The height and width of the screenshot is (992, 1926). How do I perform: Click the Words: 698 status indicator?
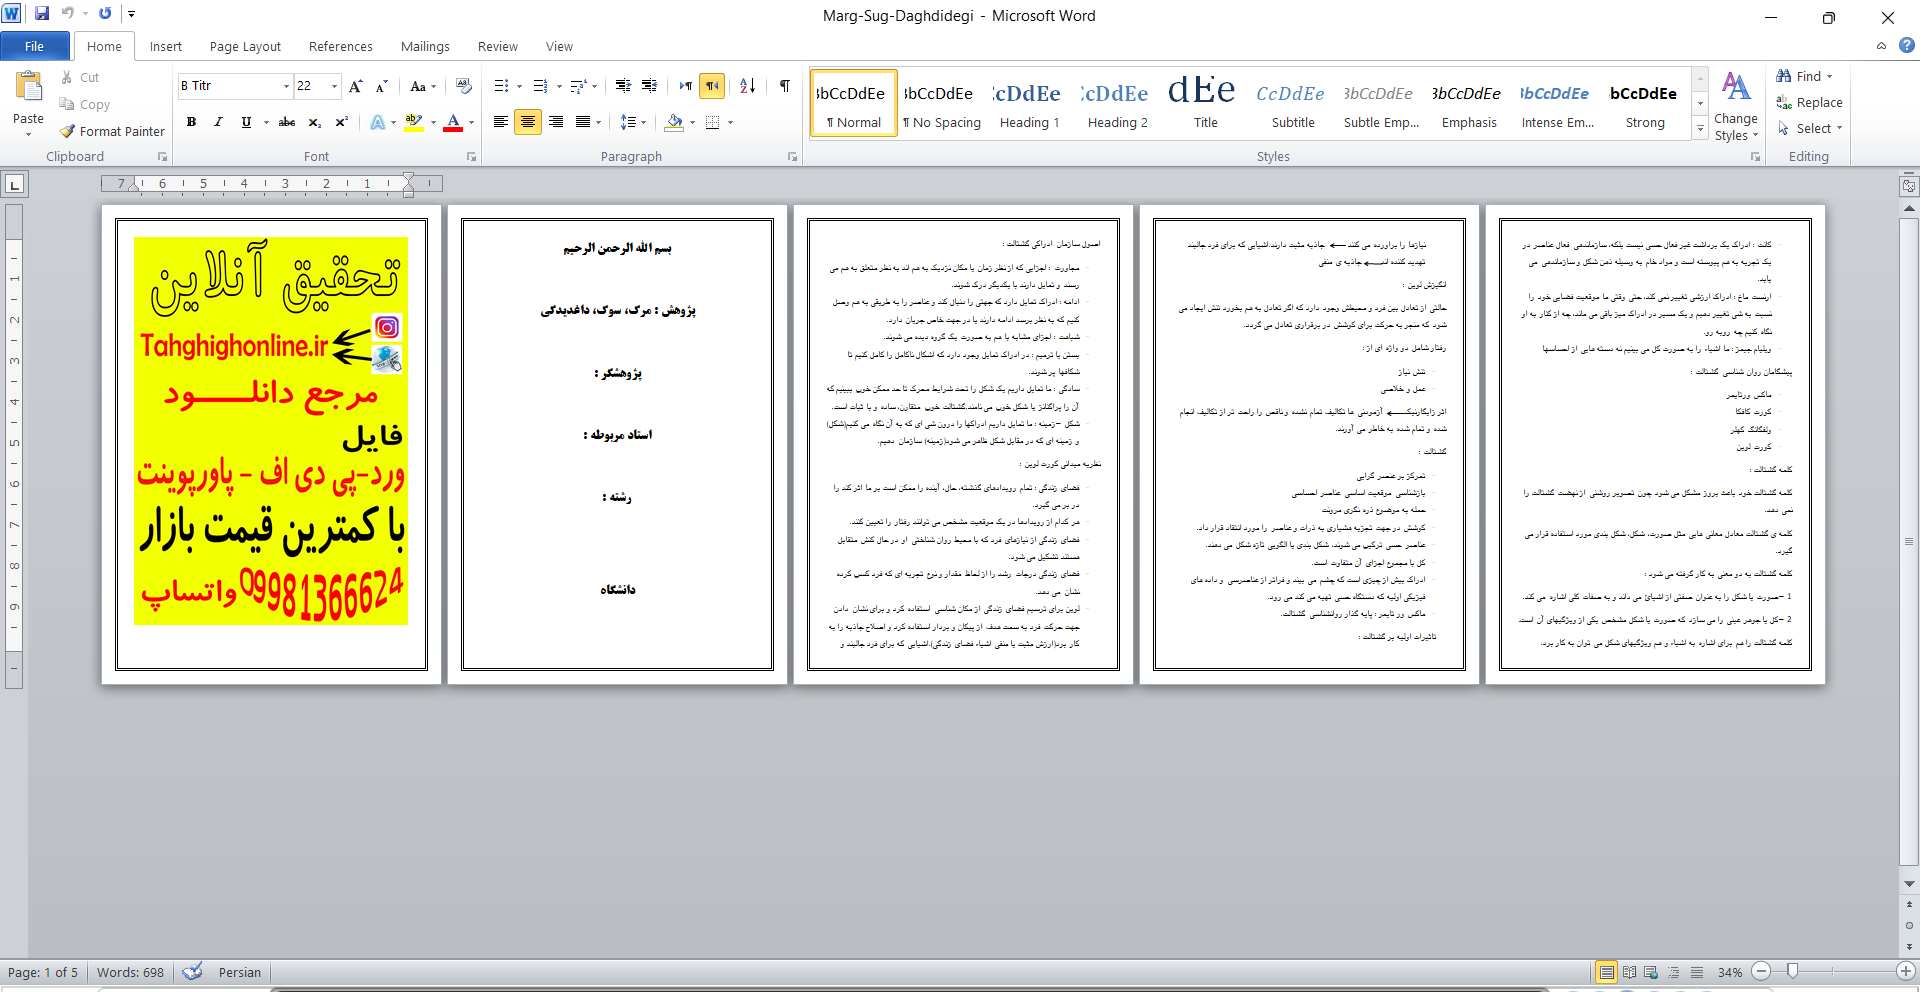[x=130, y=972]
